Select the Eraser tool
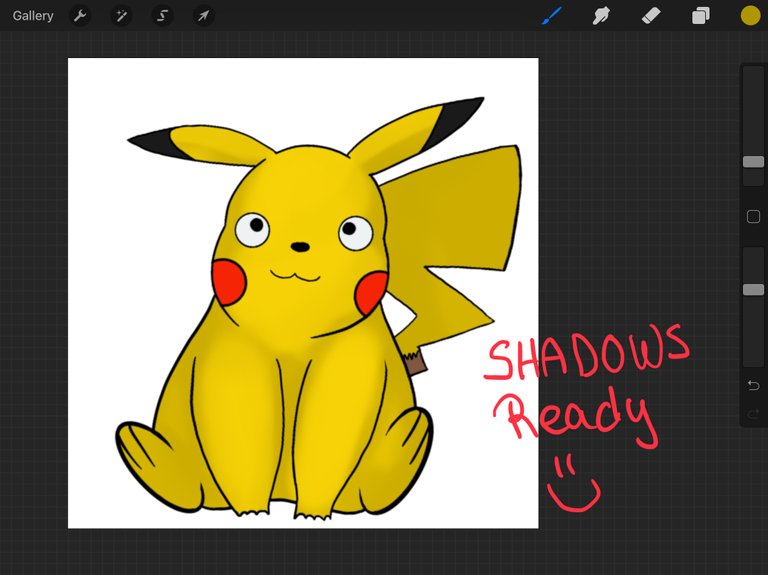The image size is (768, 575). [651, 16]
